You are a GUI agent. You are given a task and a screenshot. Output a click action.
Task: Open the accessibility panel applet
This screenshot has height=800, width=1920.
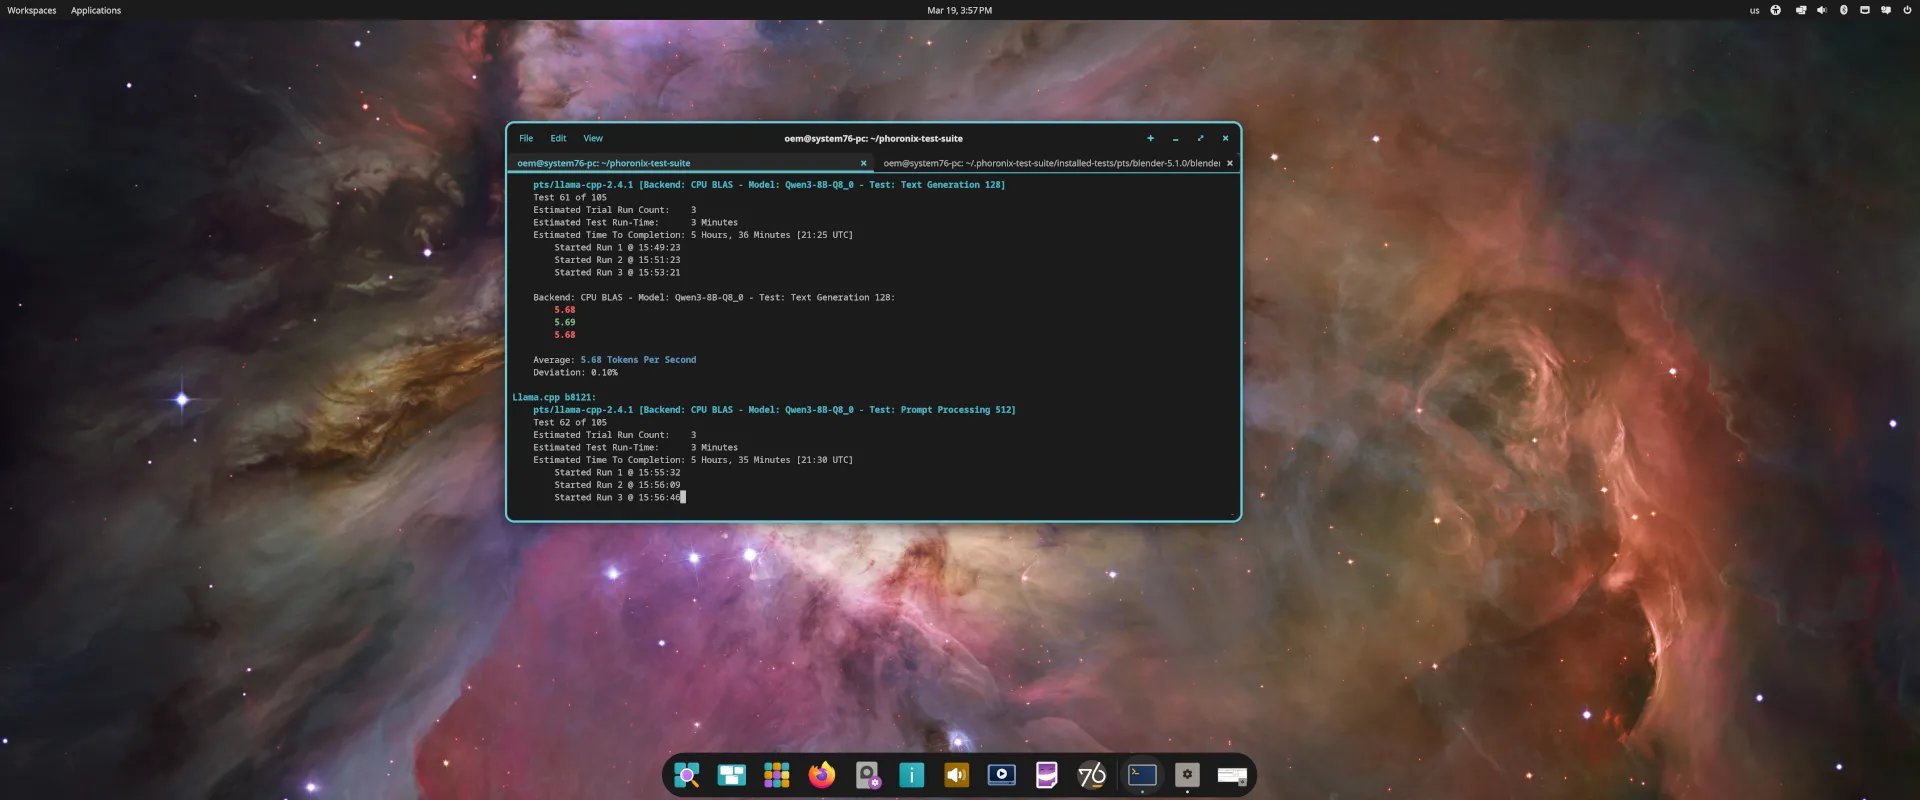tap(1776, 10)
